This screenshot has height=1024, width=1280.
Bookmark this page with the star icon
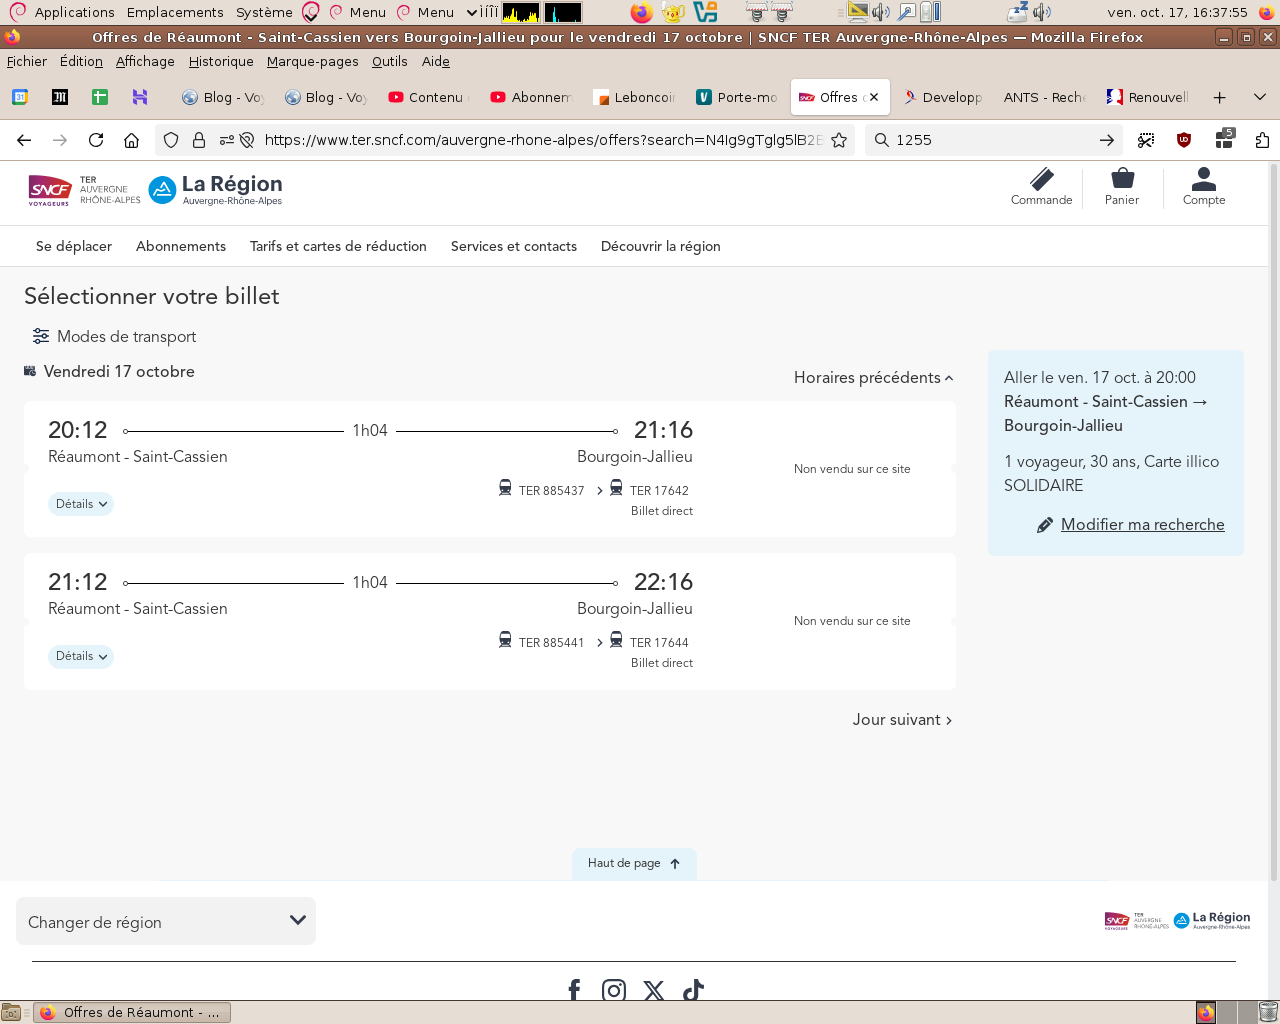click(x=839, y=140)
